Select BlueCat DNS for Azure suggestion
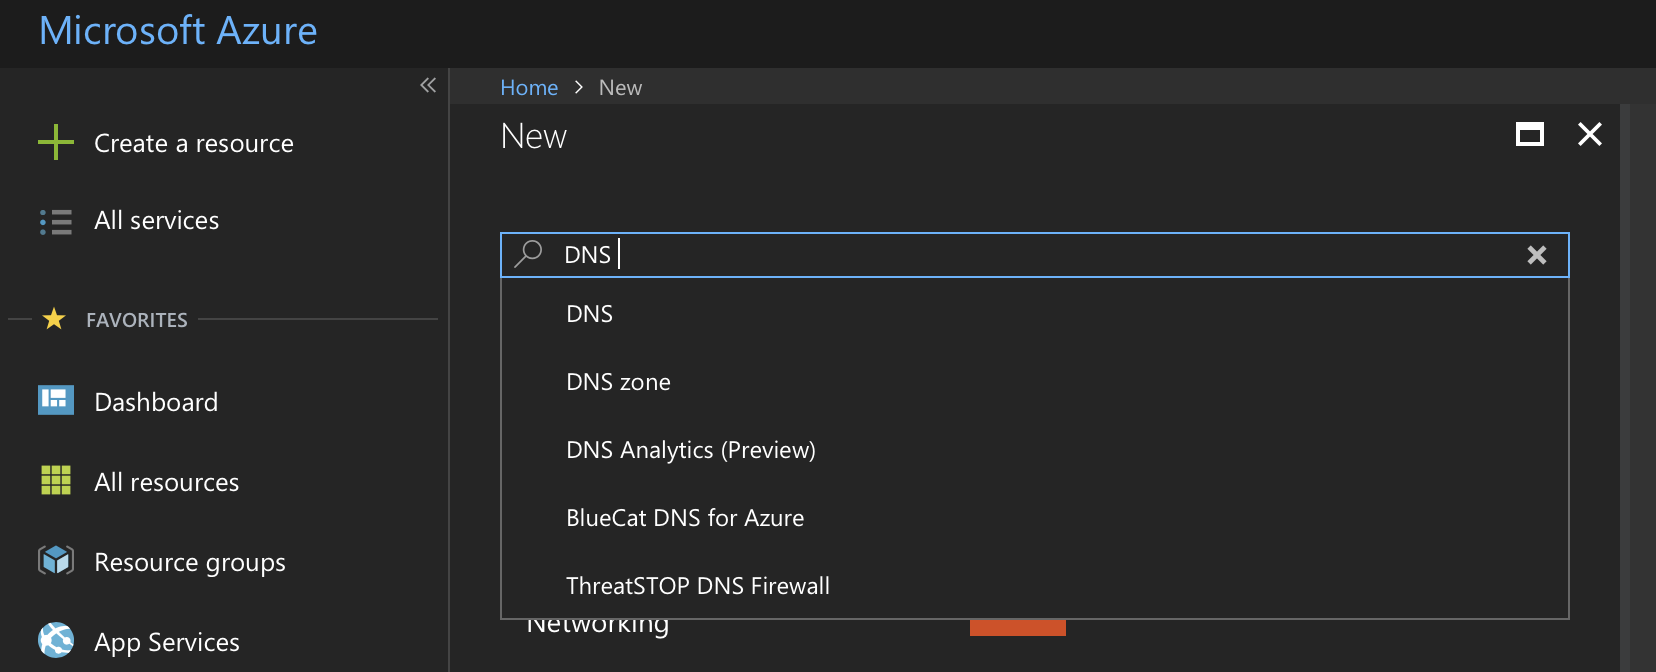 pyautogui.click(x=1034, y=518)
